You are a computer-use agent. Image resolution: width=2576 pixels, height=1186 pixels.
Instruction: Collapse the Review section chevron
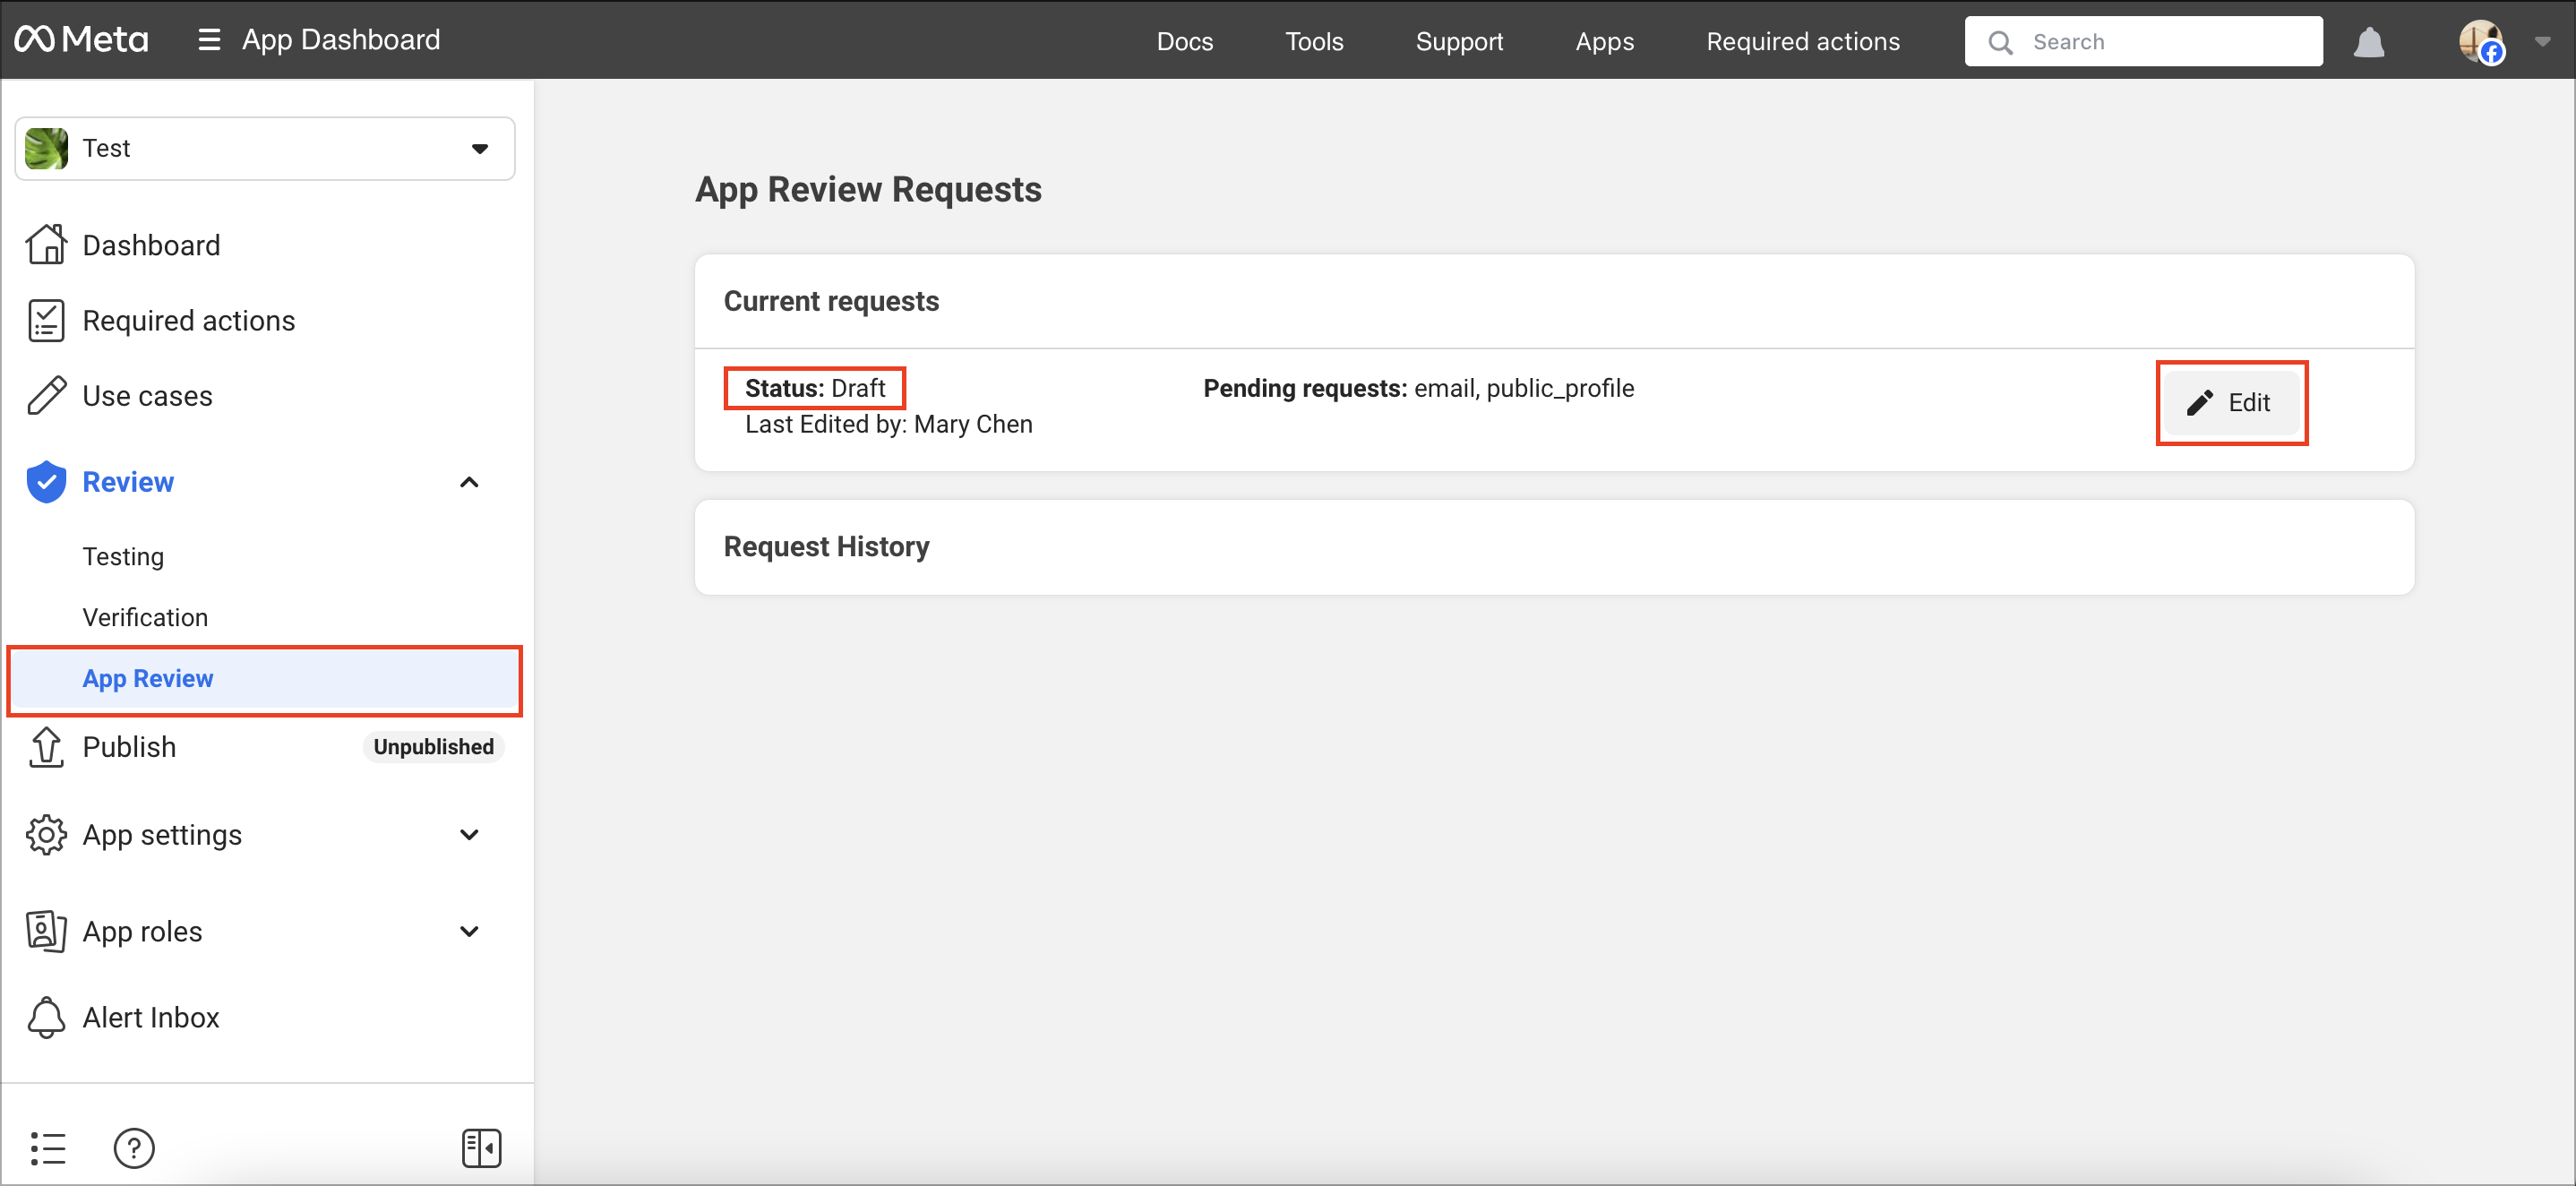pos(469,482)
